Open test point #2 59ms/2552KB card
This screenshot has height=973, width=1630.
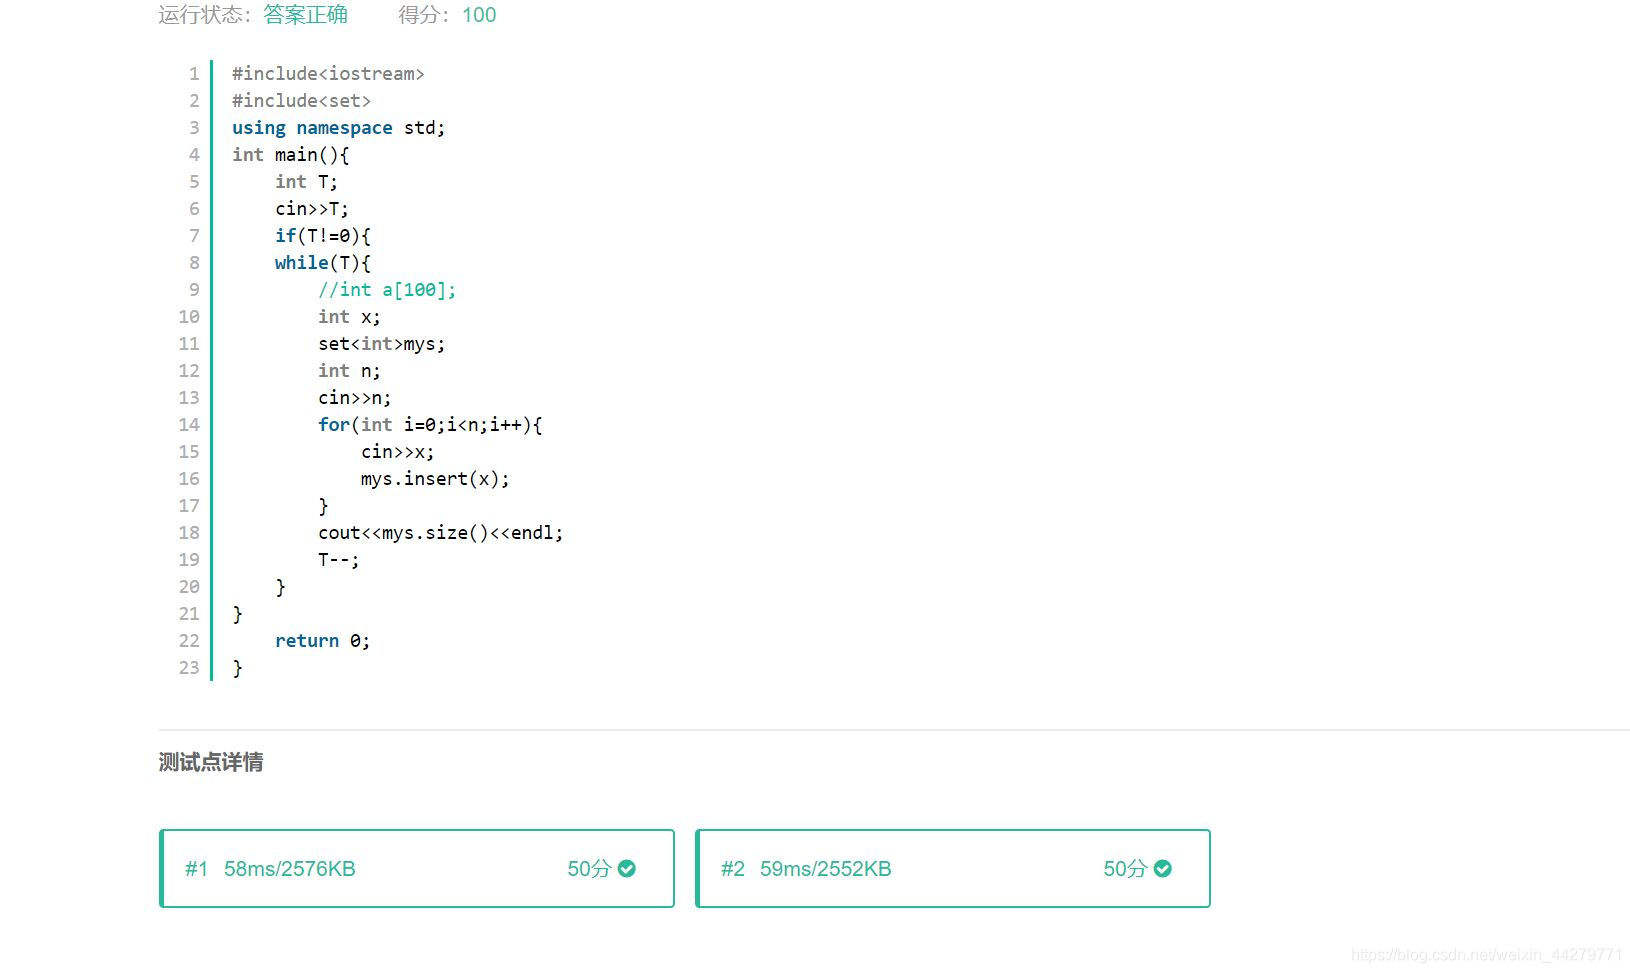pyautogui.click(x=953, y=869)
